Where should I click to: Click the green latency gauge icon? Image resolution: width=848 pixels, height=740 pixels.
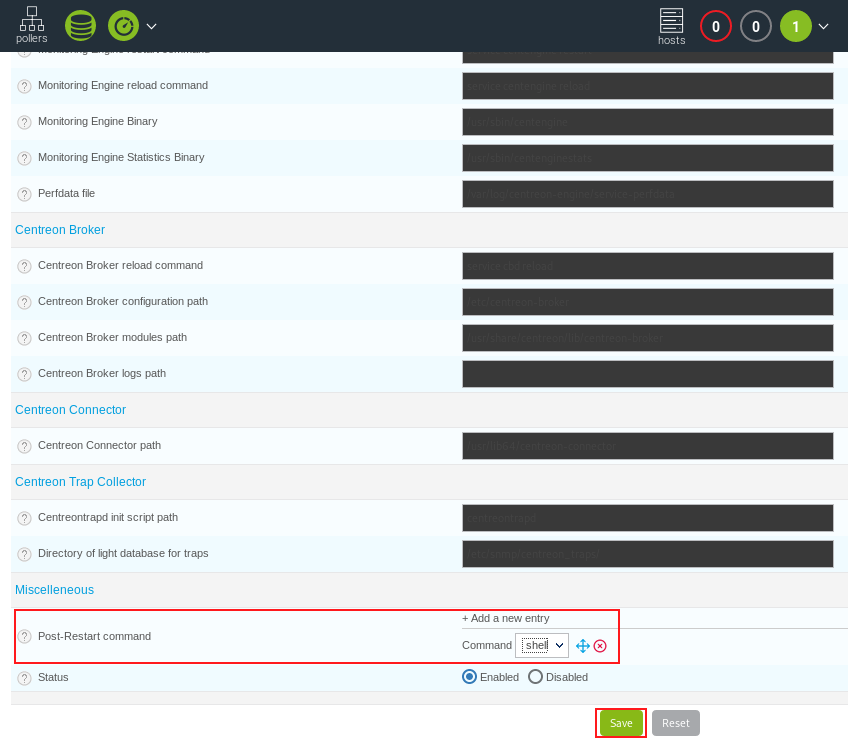tap(123, 25)
